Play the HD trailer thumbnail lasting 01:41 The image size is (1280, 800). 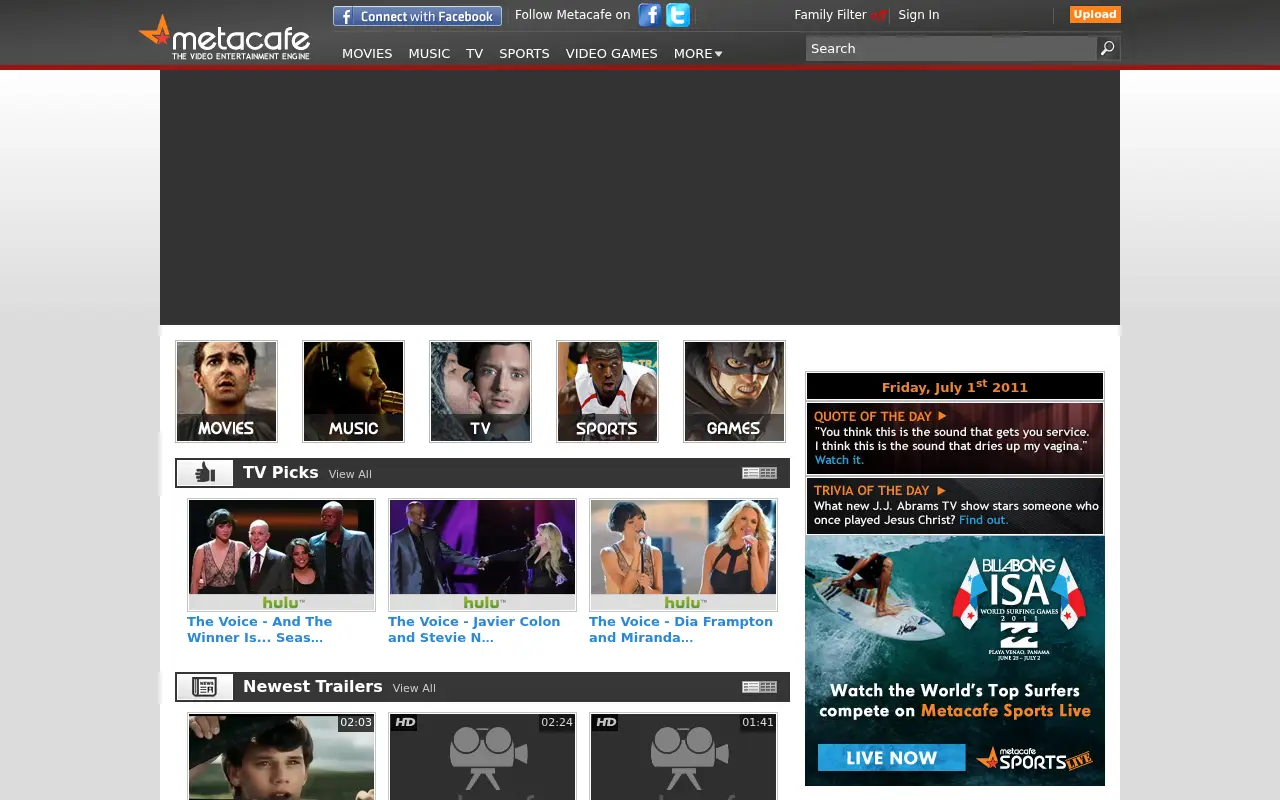click(x=683, y=756)
